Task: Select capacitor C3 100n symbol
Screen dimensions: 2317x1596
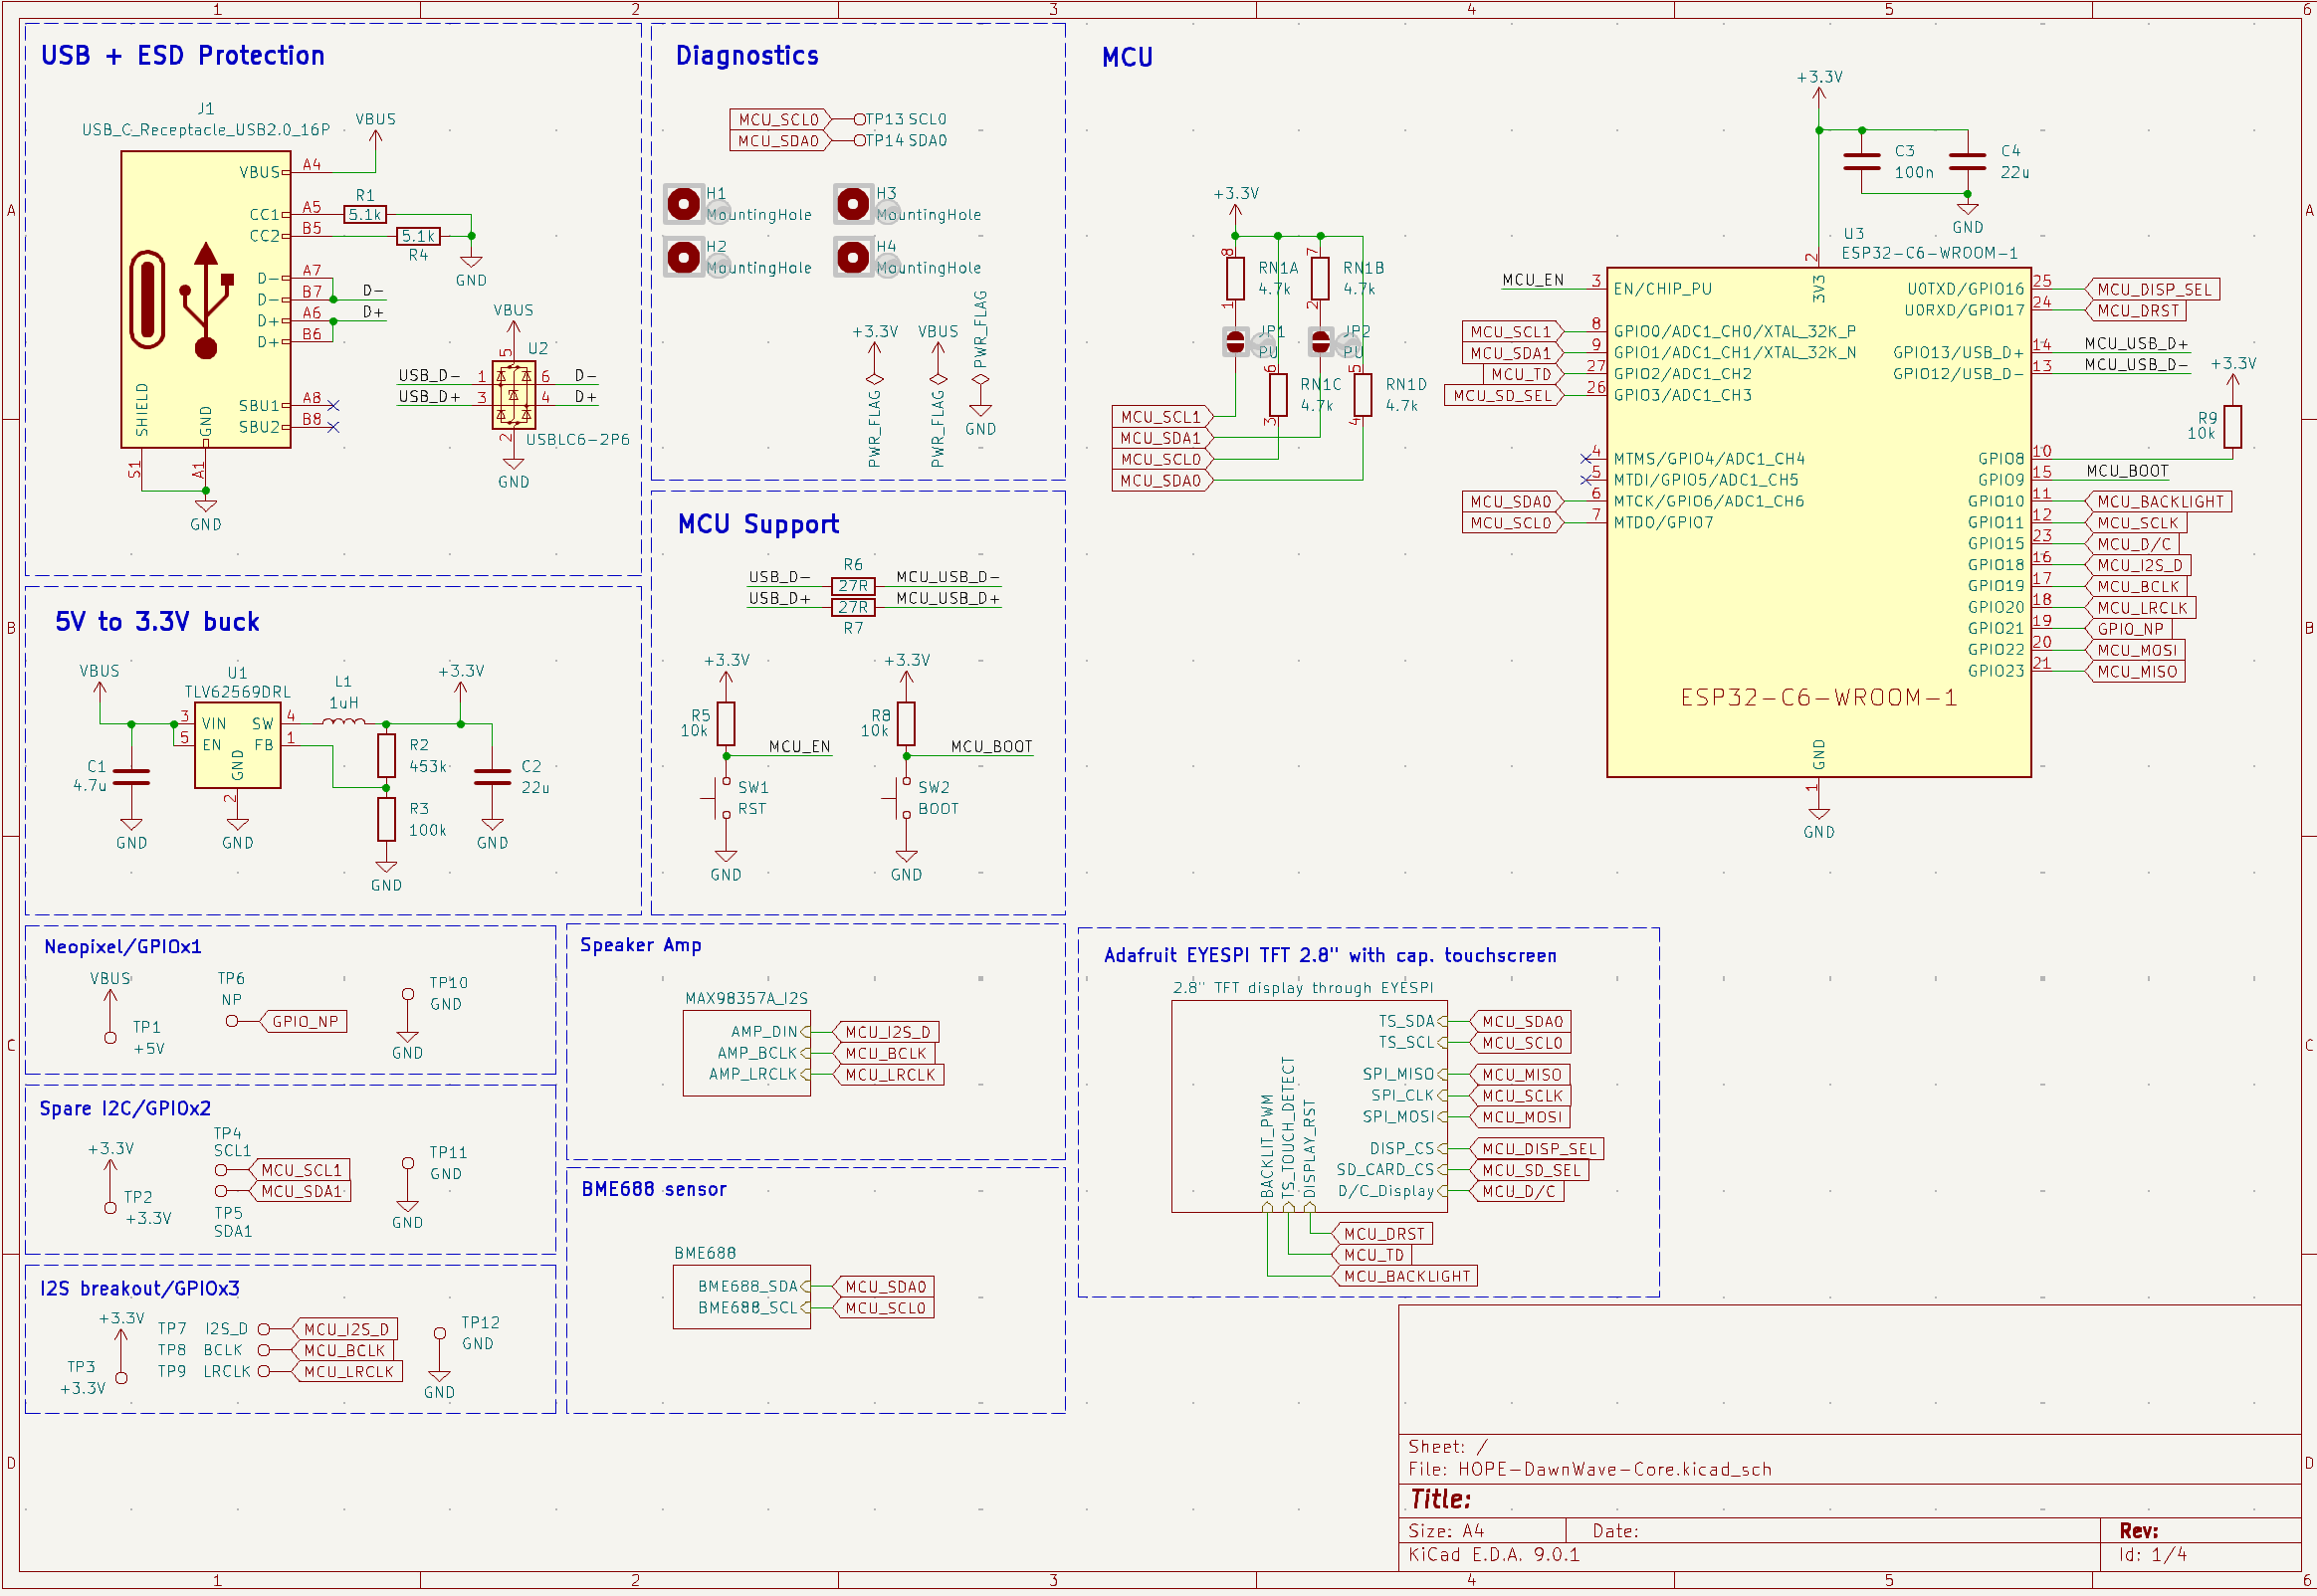Action: 1862,162
